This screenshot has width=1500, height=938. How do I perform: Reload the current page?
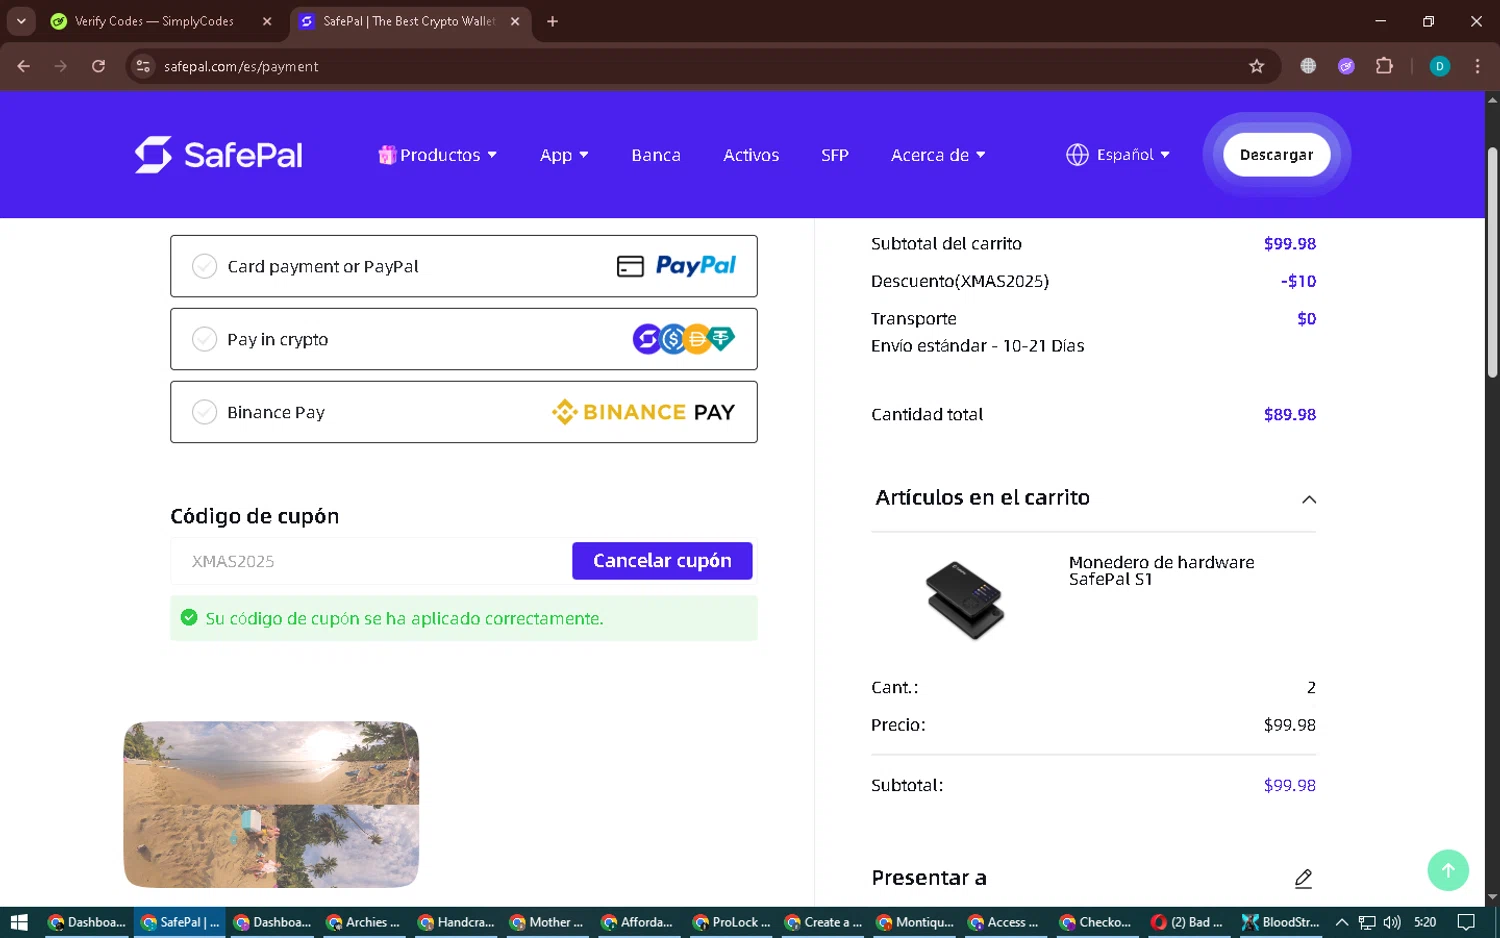(98, 66)
